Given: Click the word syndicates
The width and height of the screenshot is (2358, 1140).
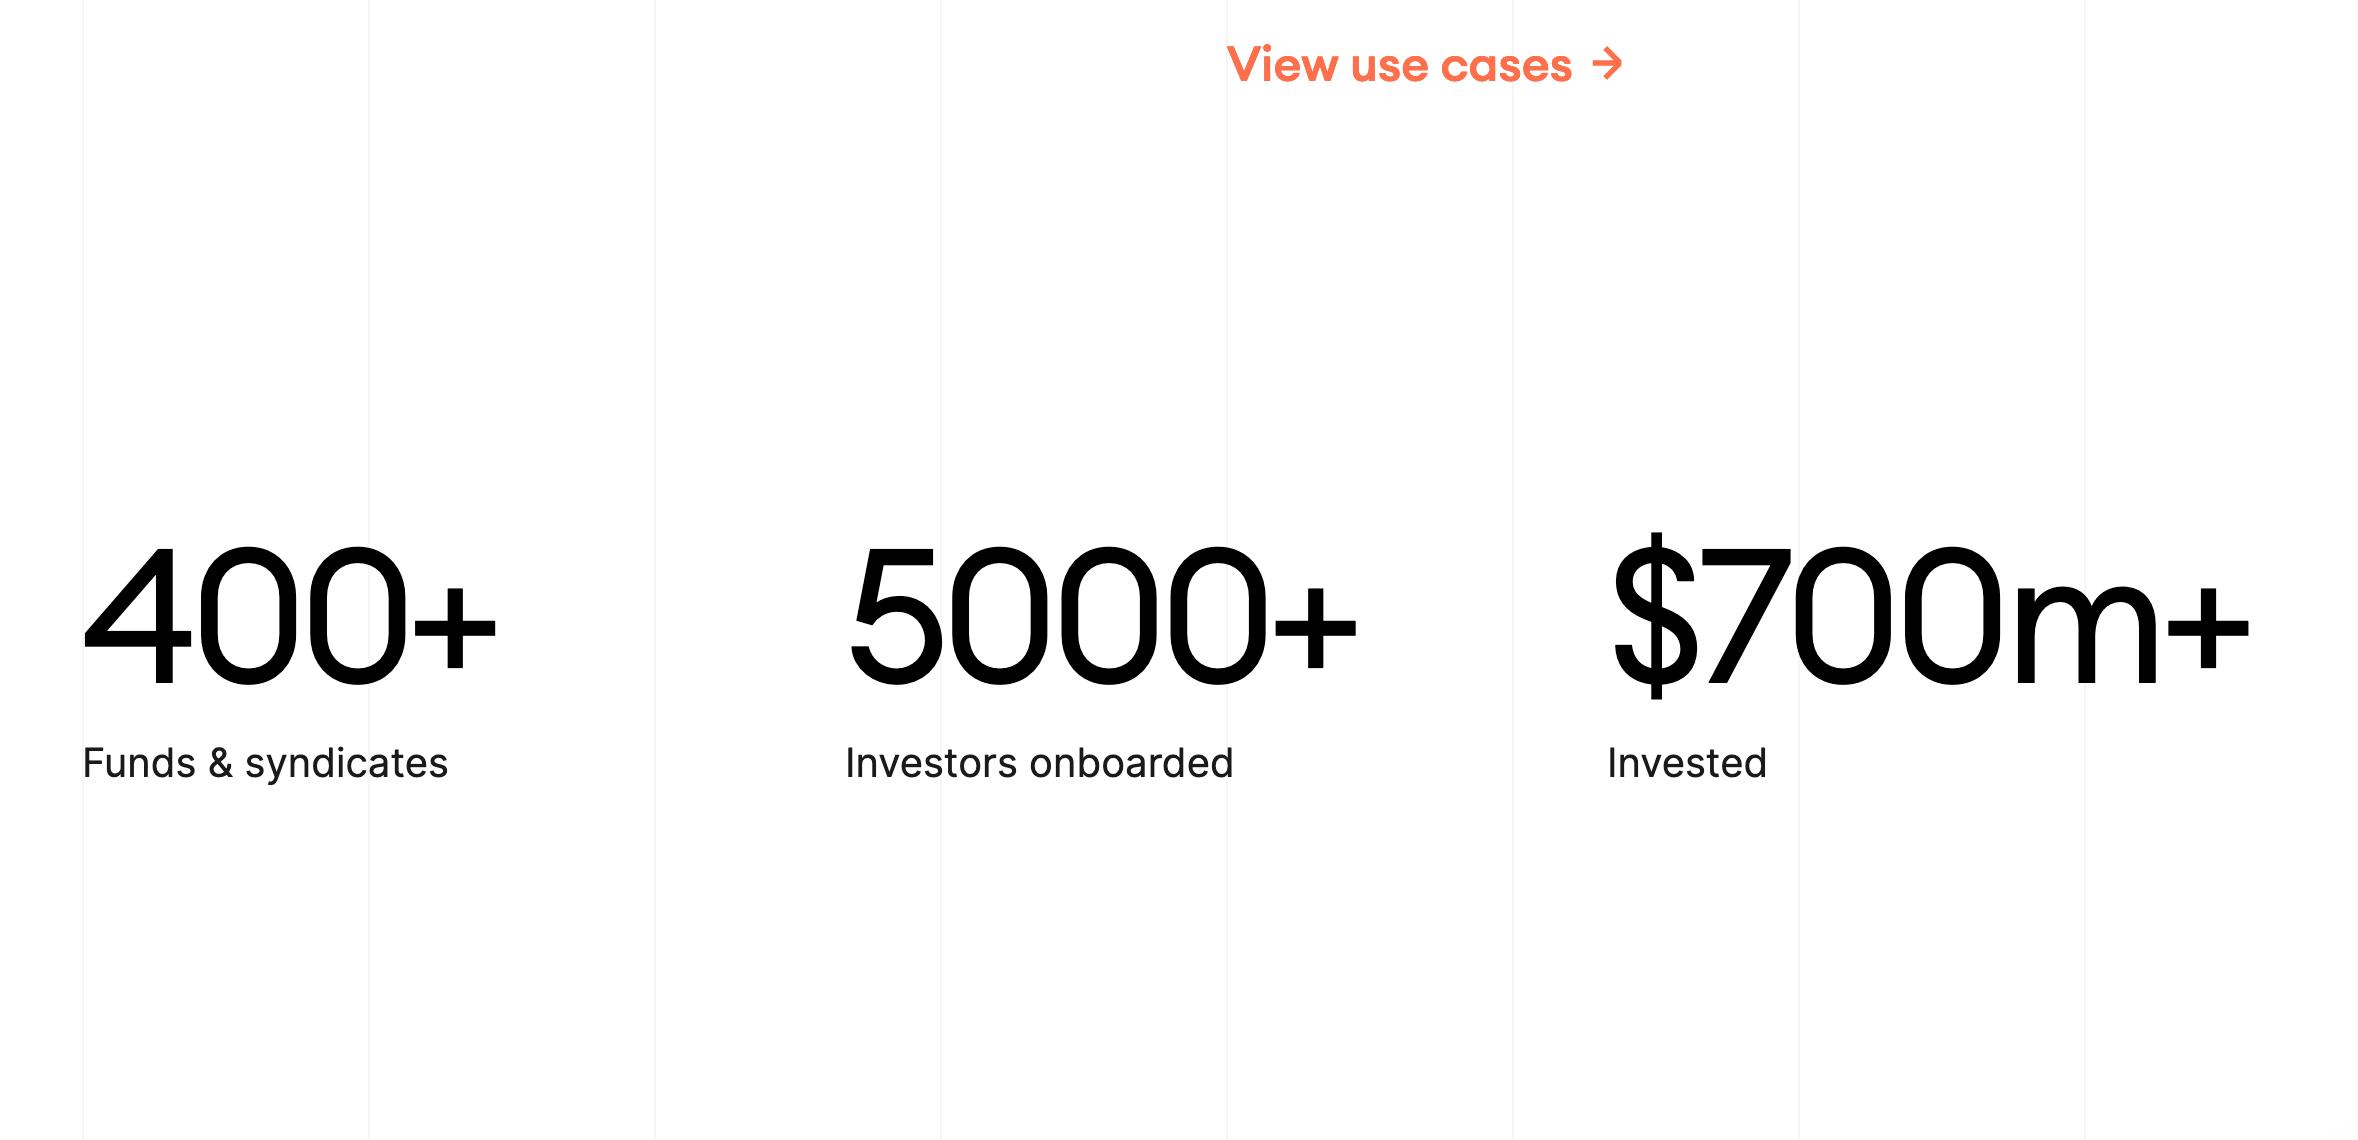Looking at the screenshot, I should coord(346,765).
